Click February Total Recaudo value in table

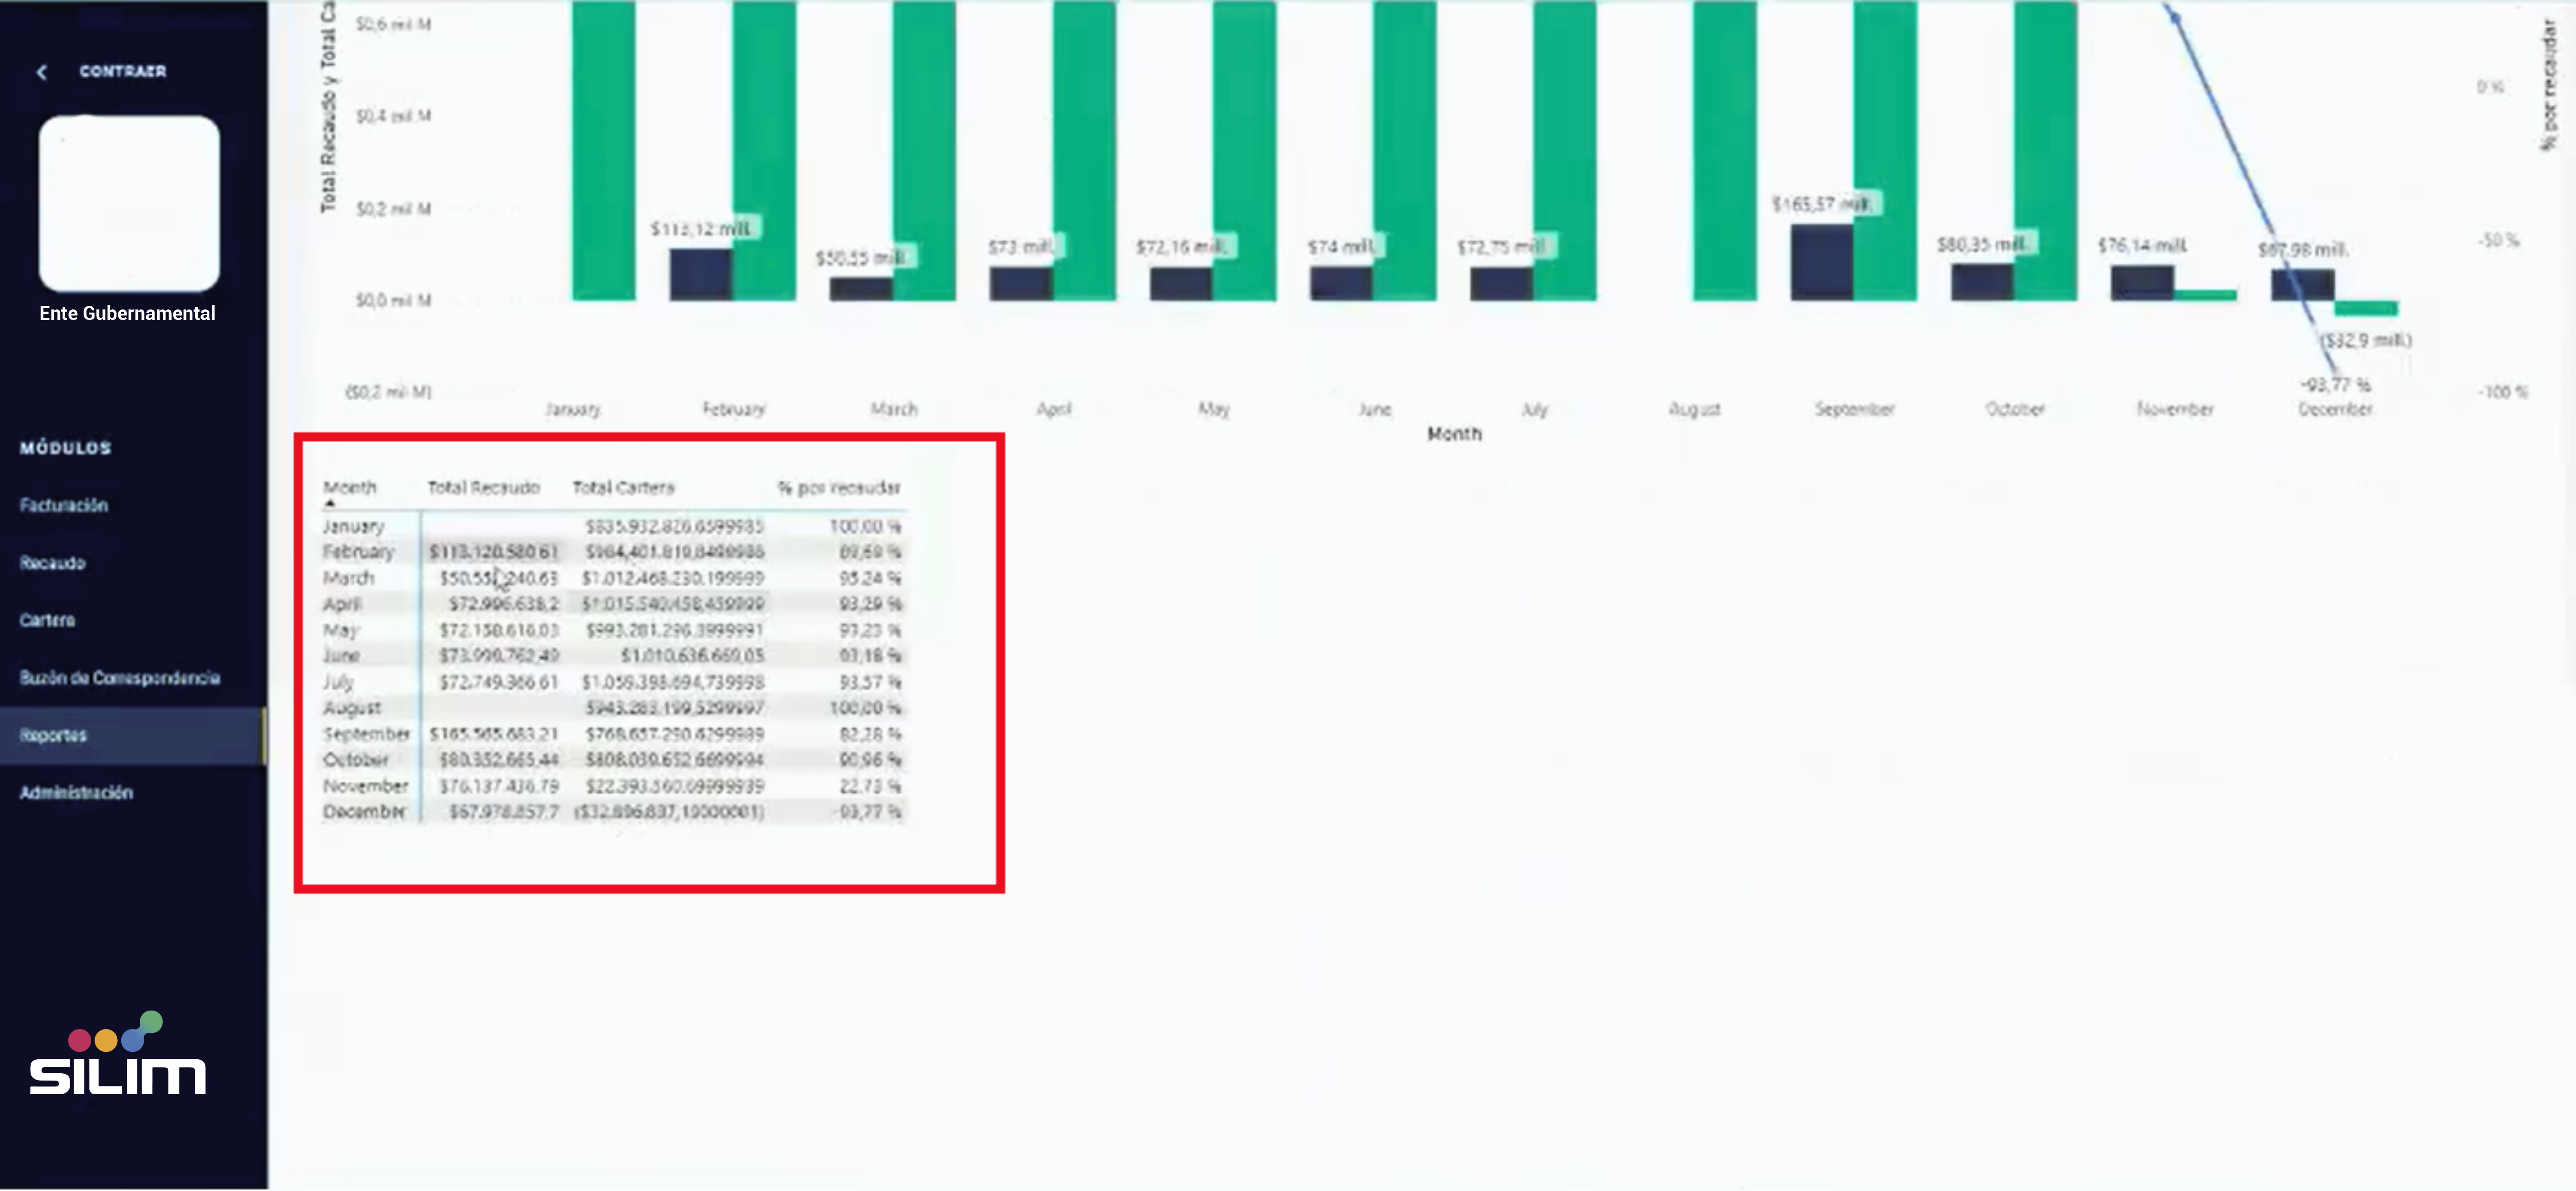point(493,551)
